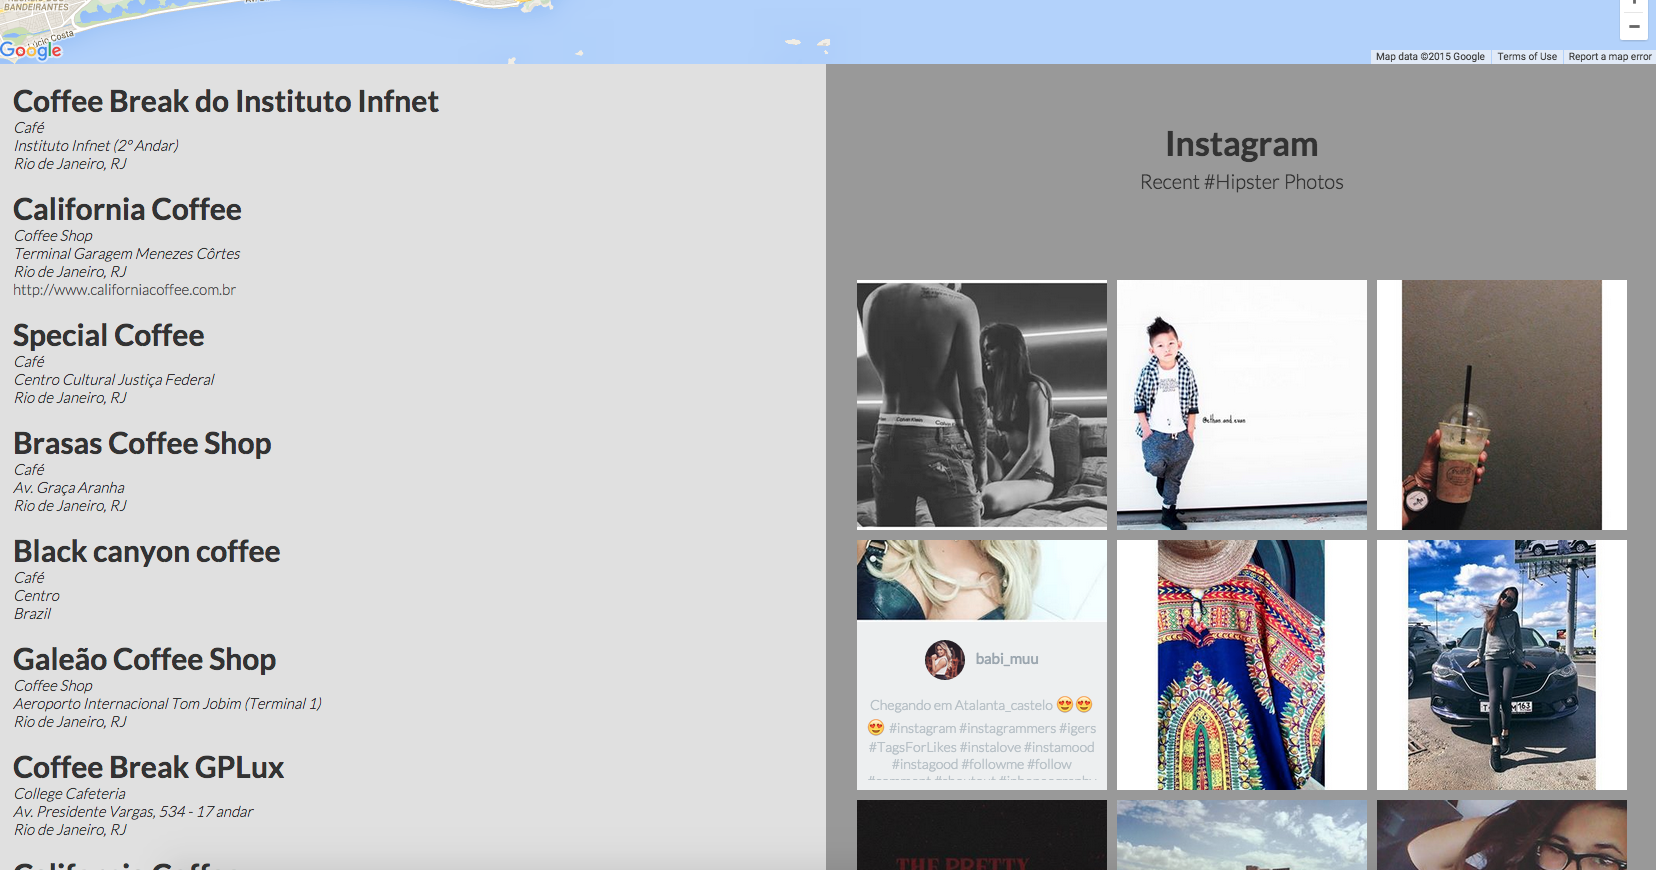Click the #instagram hashtag caption text
The image size is (1656, 870).
pyautogui.click(x=922, y=729)
